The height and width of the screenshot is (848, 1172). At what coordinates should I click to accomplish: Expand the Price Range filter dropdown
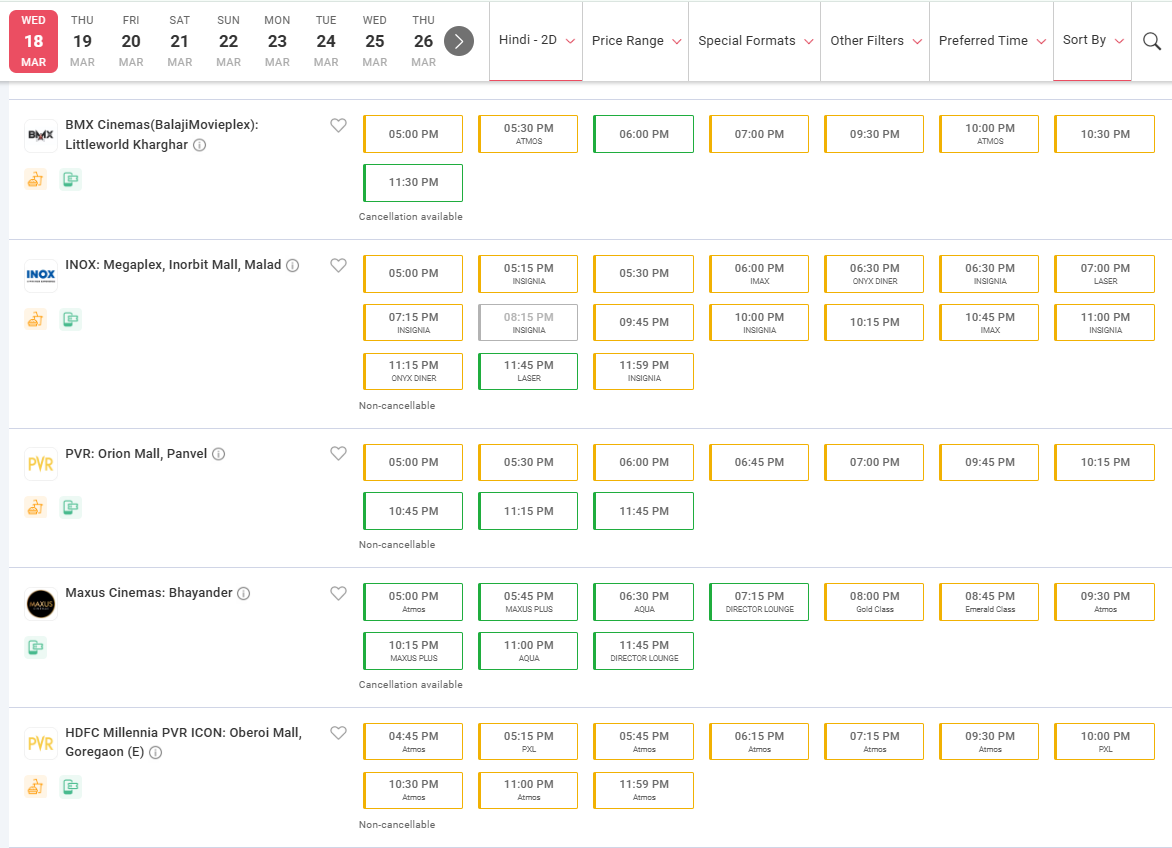pos(635,41)
